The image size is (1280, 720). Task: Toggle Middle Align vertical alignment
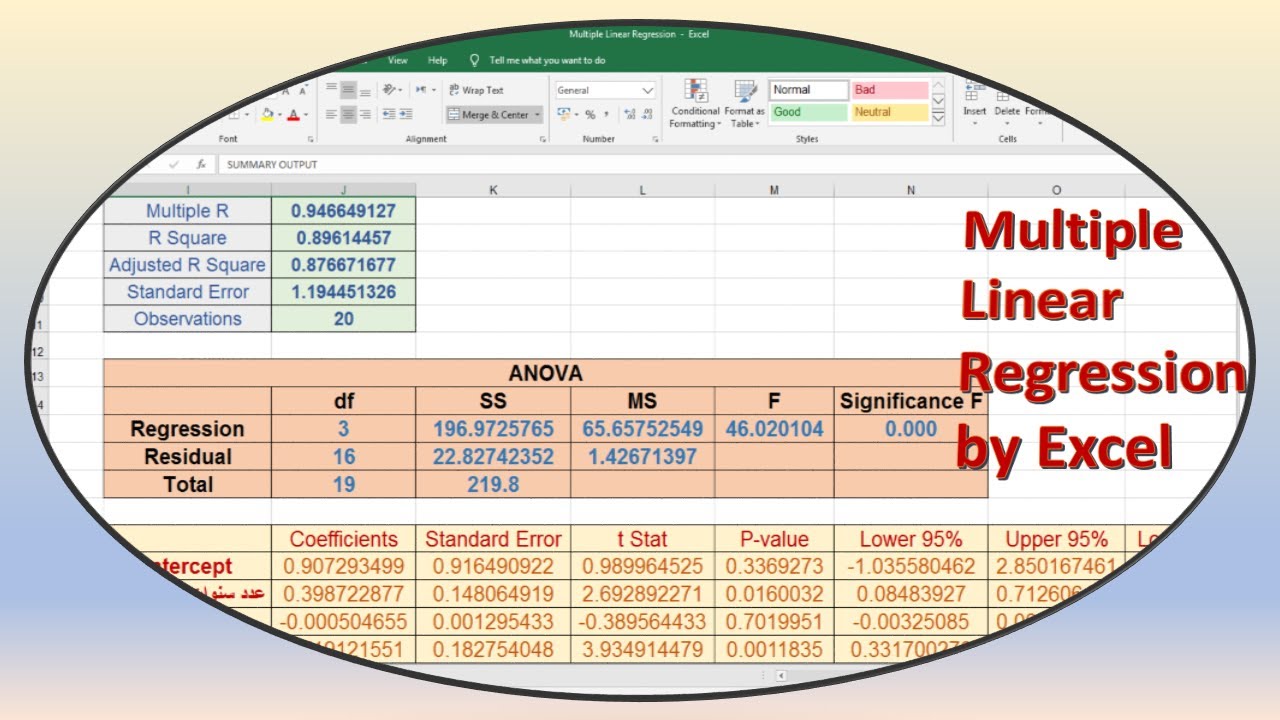pyautogui.click(x=348, y=90)
